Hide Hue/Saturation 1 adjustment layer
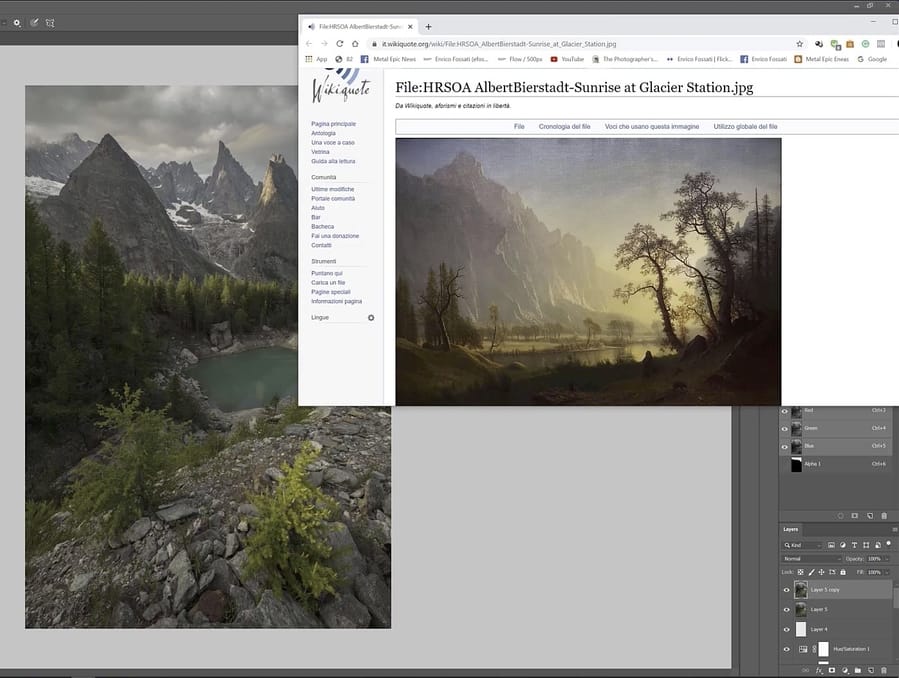Screen dimensions: 899x678 pos(787,649)
